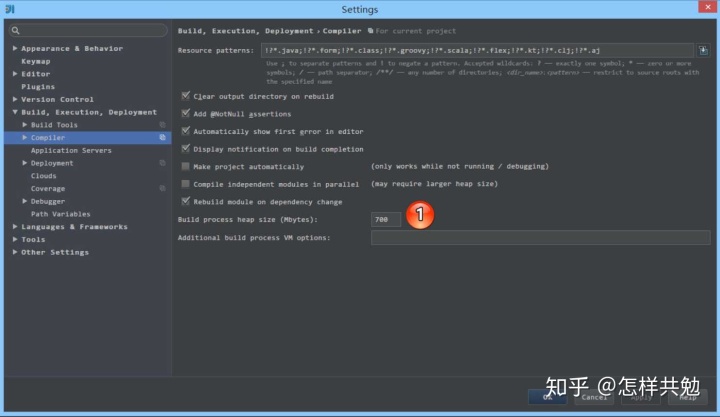The height and width of the screenshot is (417, 720).
Task: Open Keymap settings
Action: coord(36,61)
